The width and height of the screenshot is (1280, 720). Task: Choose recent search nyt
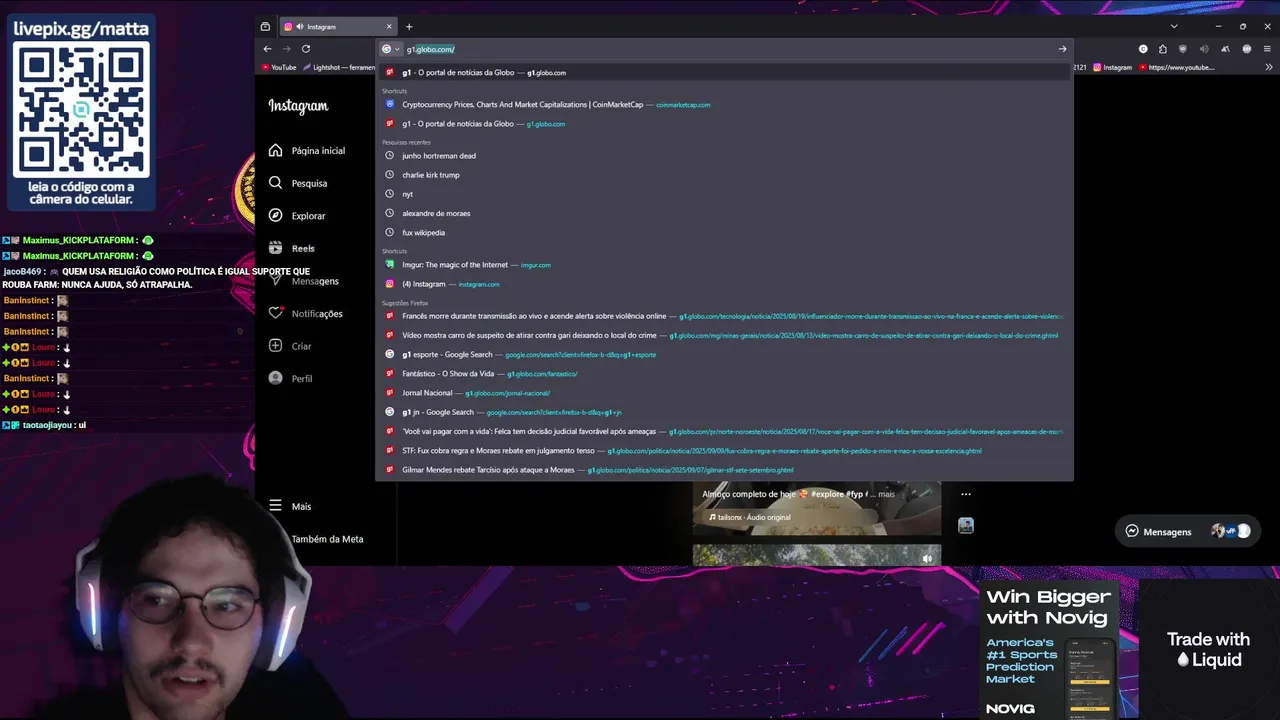pyautogui.click(x=724, y=194)
